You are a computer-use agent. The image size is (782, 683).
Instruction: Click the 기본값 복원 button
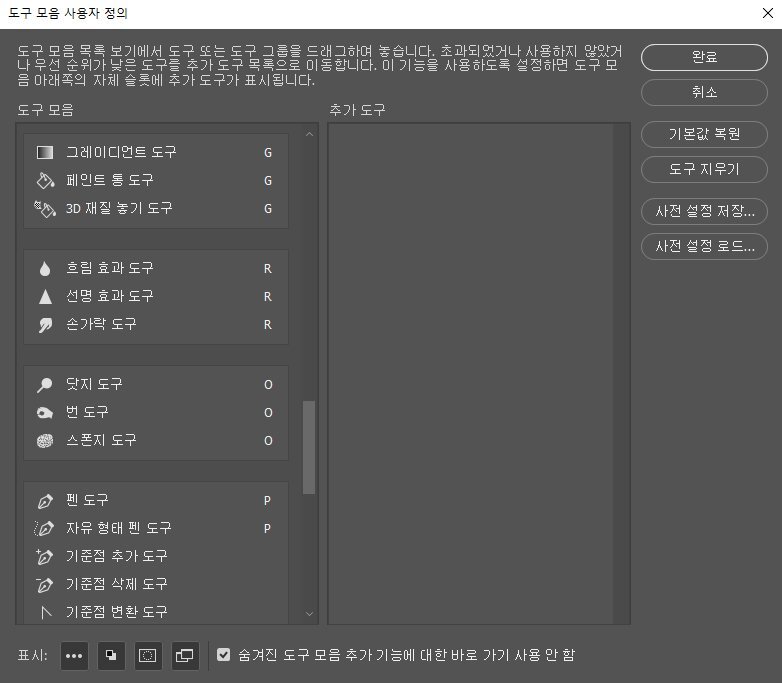704,134
